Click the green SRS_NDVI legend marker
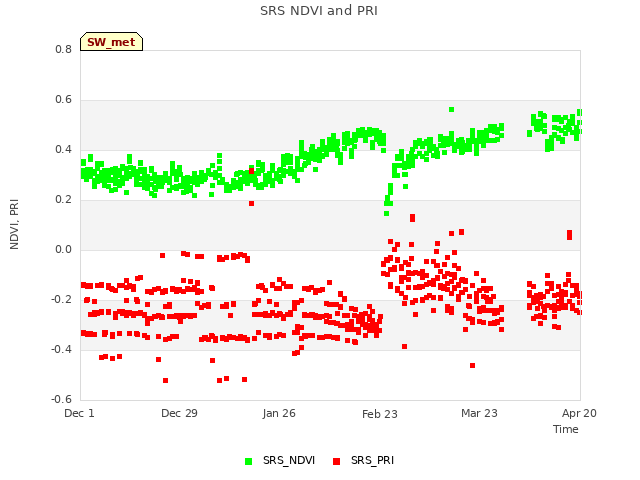This screenshot has width=640, height=480. coord(248,461)
